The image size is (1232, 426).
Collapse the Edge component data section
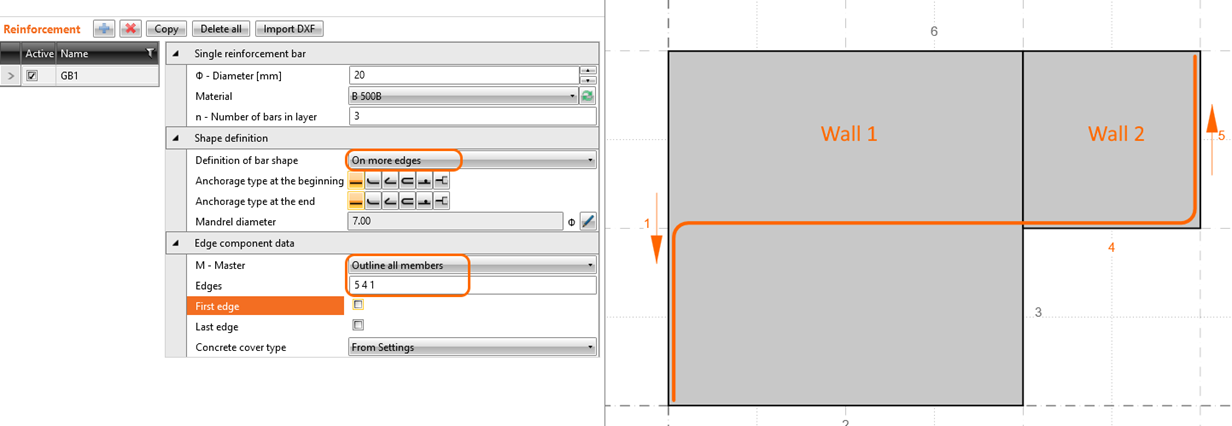[x=177, y=243]
